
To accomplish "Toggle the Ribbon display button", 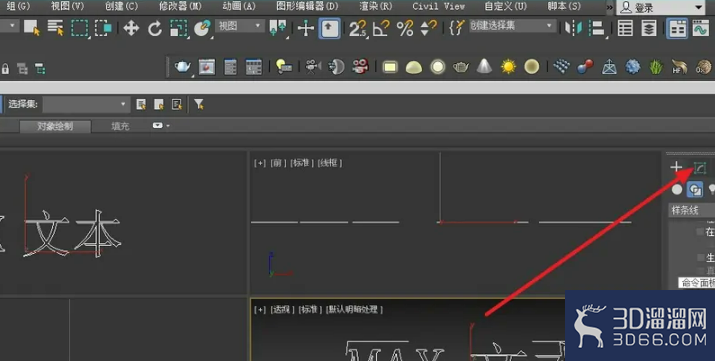I will 677,28.
